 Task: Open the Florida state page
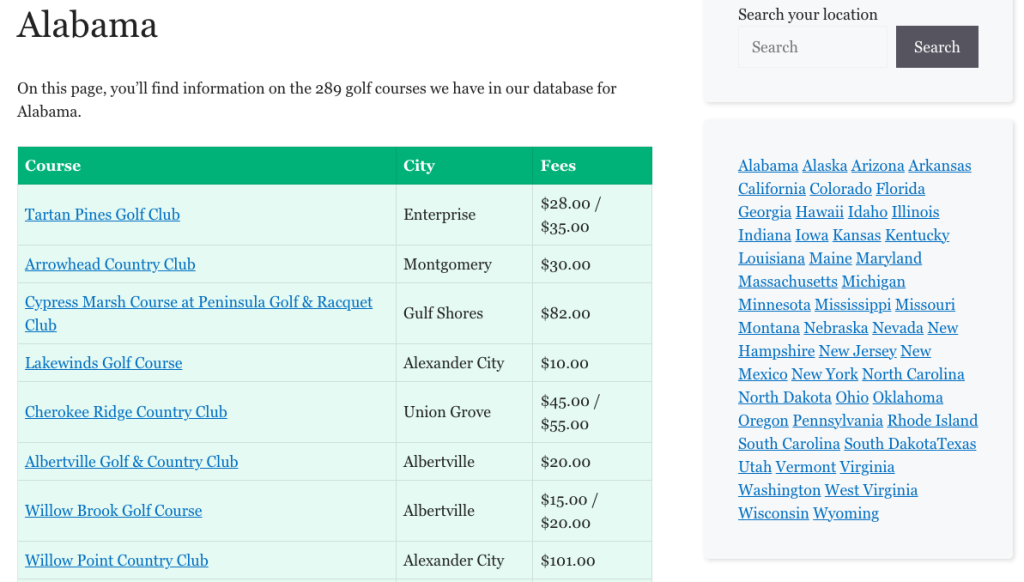[x=900, y=189]
